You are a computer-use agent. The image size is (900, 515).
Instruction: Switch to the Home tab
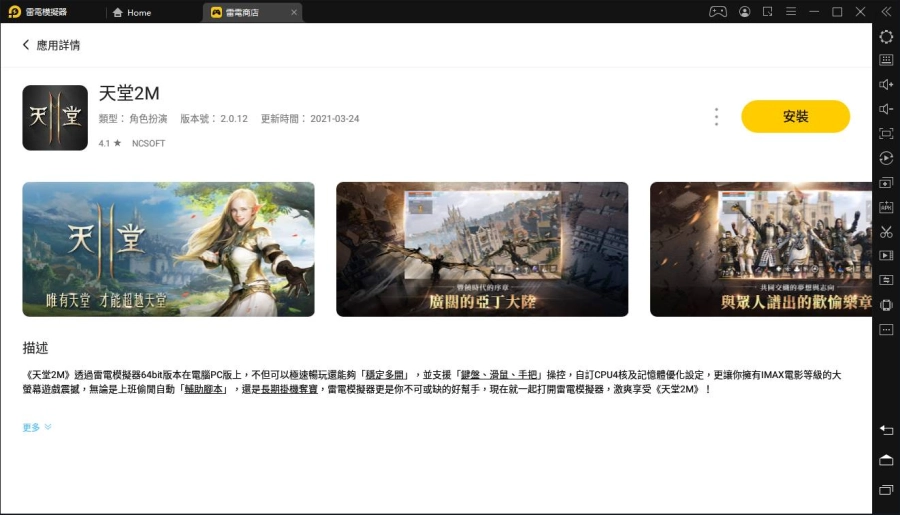tap(132, 12)
